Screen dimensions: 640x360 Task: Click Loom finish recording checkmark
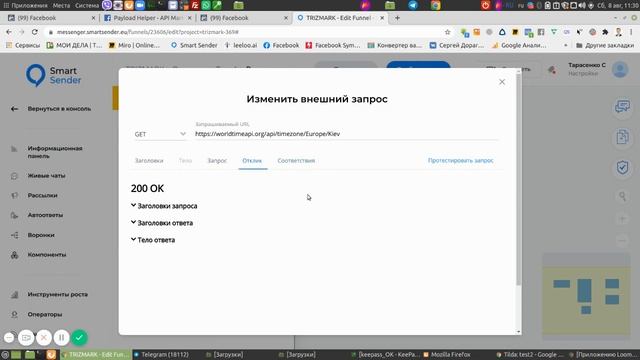pyautogui.click(x=79, y=338)
